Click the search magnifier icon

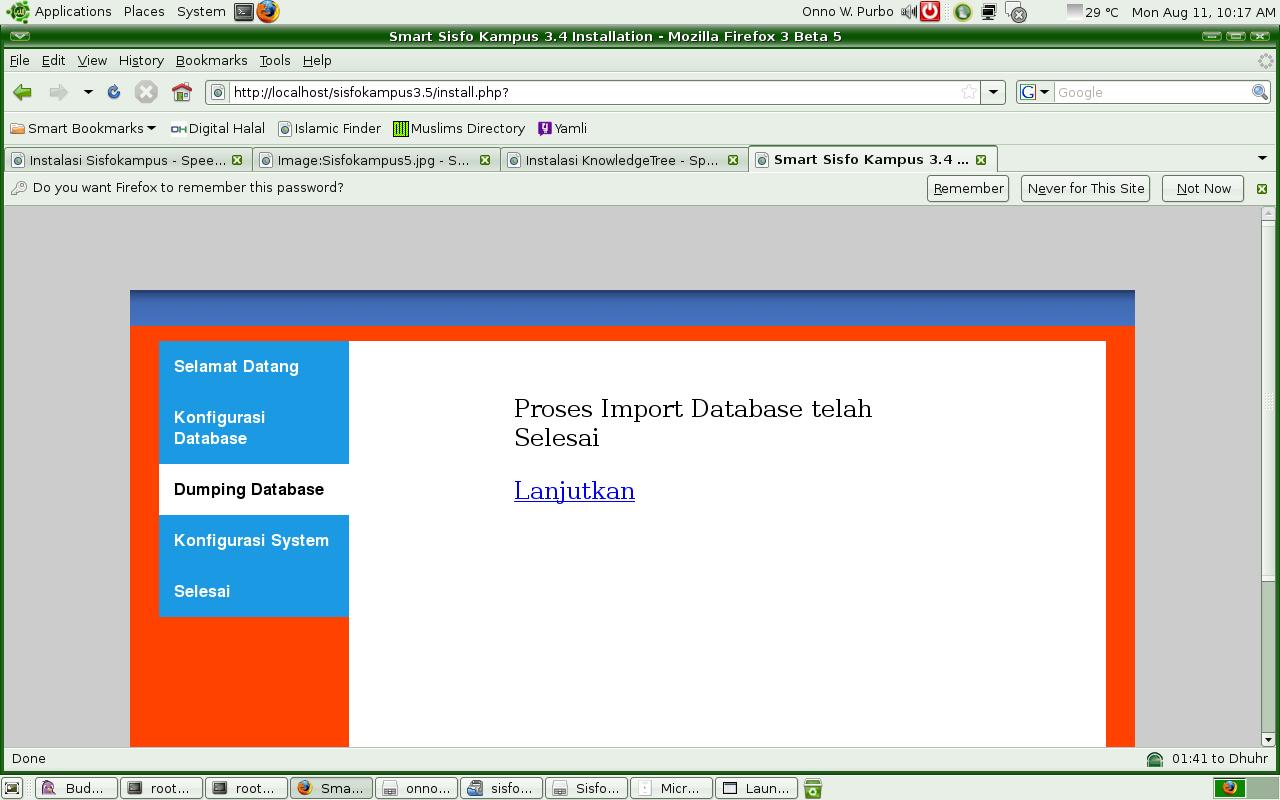click(1259, 92)
